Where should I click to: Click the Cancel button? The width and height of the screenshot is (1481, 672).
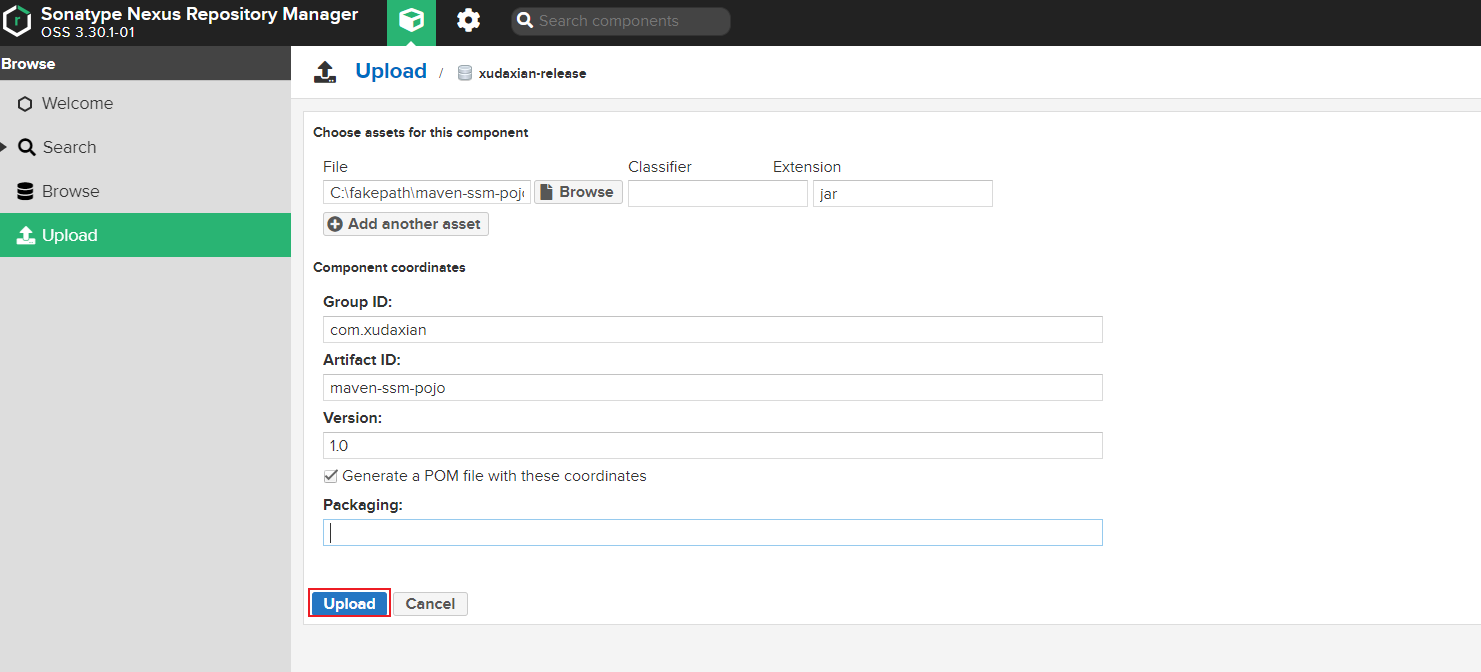[430, 604]
